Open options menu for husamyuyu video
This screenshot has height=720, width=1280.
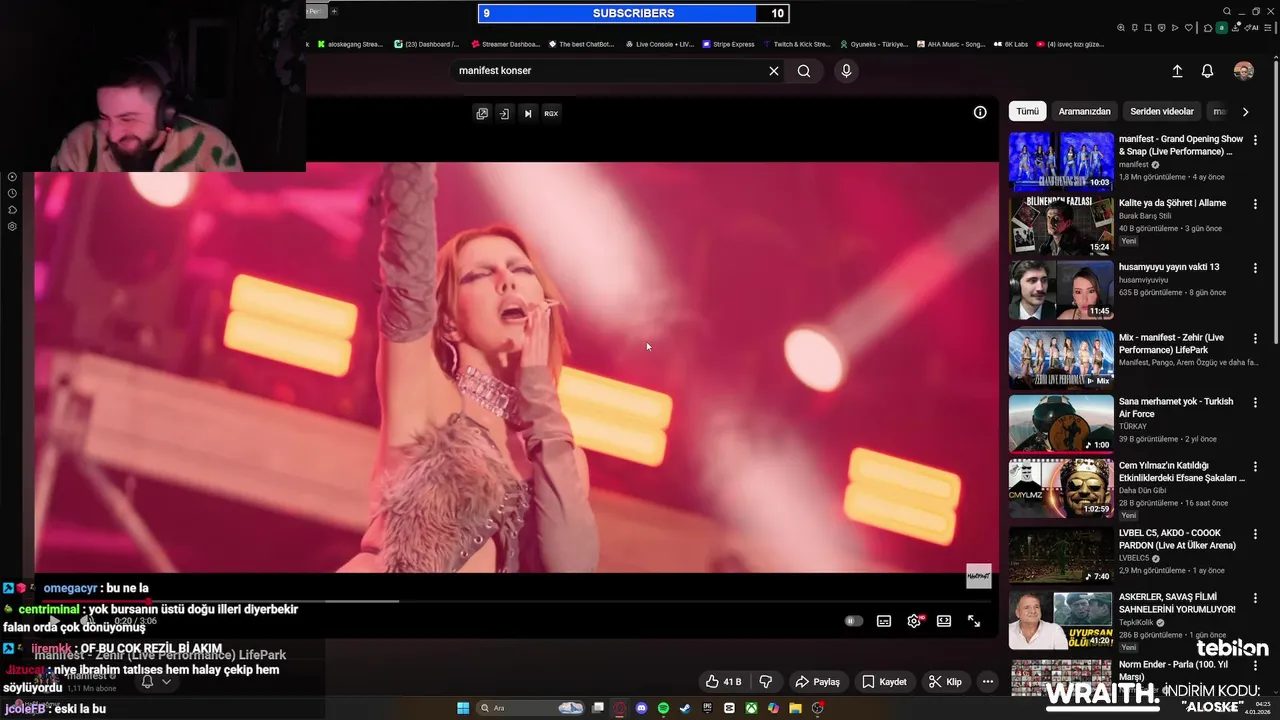[1255, 268]
